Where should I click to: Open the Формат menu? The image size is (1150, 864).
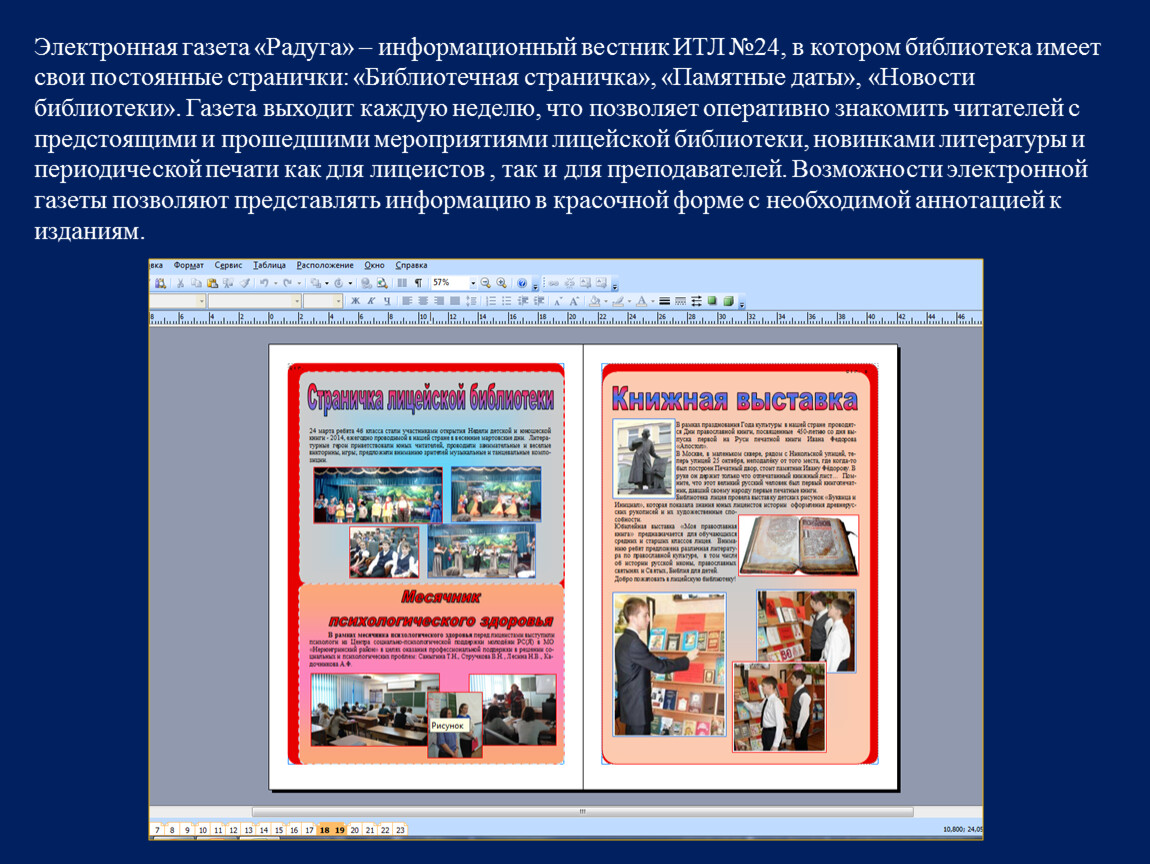[188, 266]
